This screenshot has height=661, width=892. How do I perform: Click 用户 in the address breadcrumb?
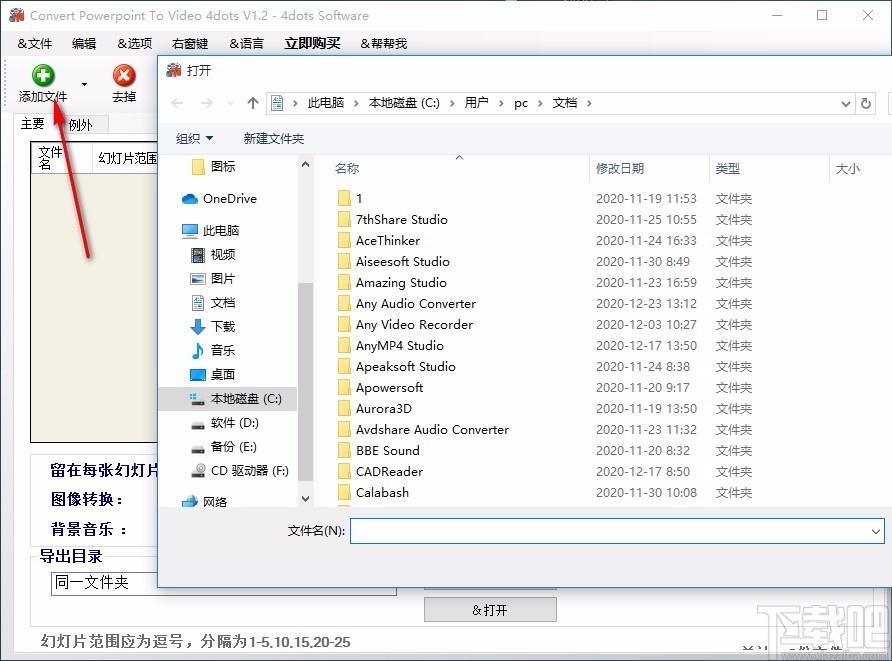pyautogui.click(x=476, y=103)
